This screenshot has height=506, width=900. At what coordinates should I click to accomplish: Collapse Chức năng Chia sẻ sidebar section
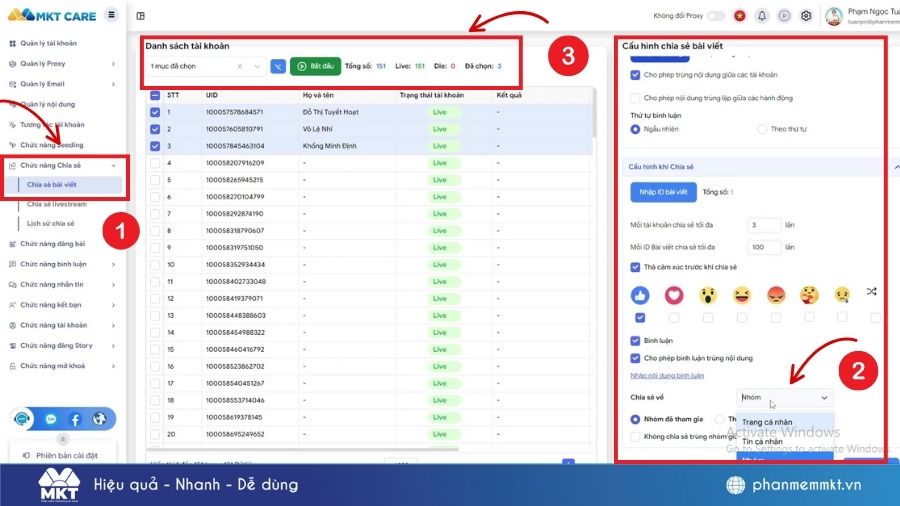tap(113, 166)
